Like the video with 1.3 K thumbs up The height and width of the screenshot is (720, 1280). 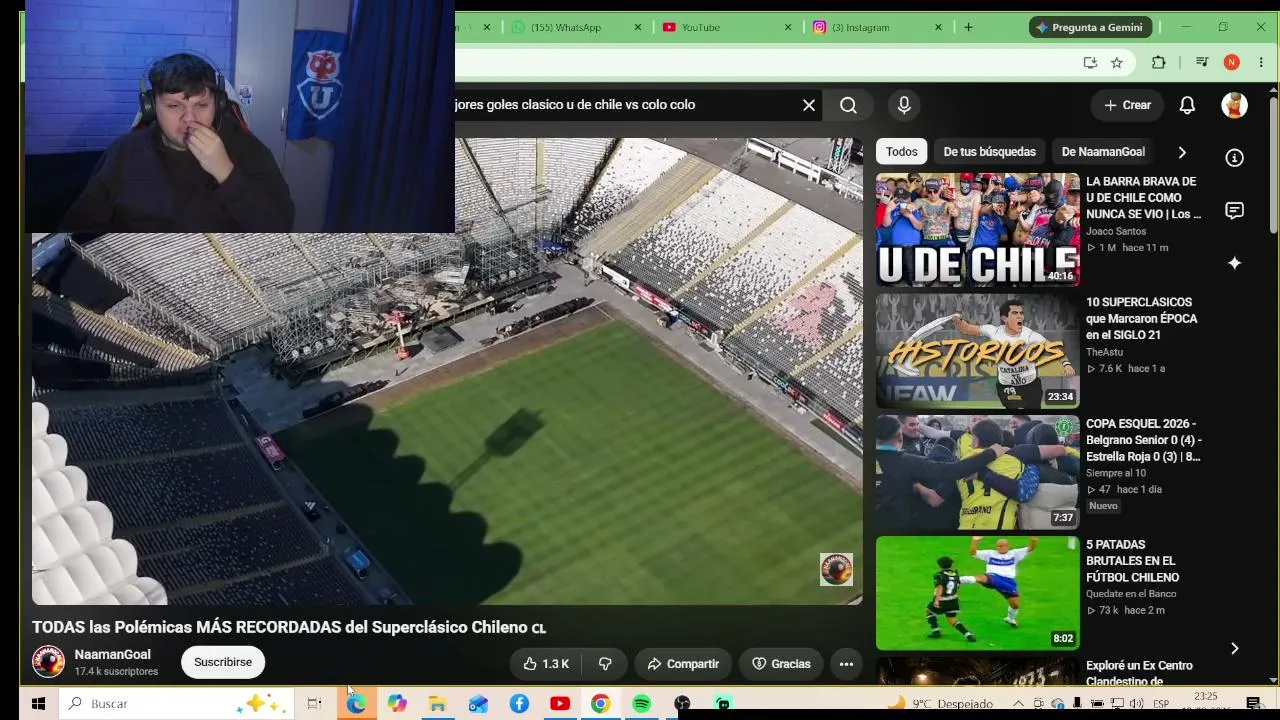tap(546, 664)
